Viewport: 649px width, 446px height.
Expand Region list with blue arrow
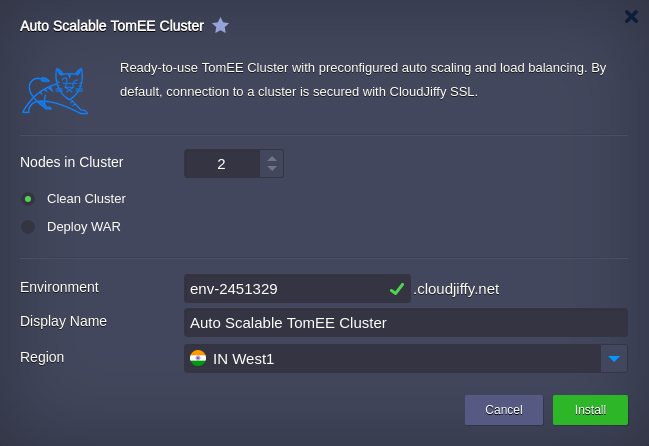[x=614, y=359]
